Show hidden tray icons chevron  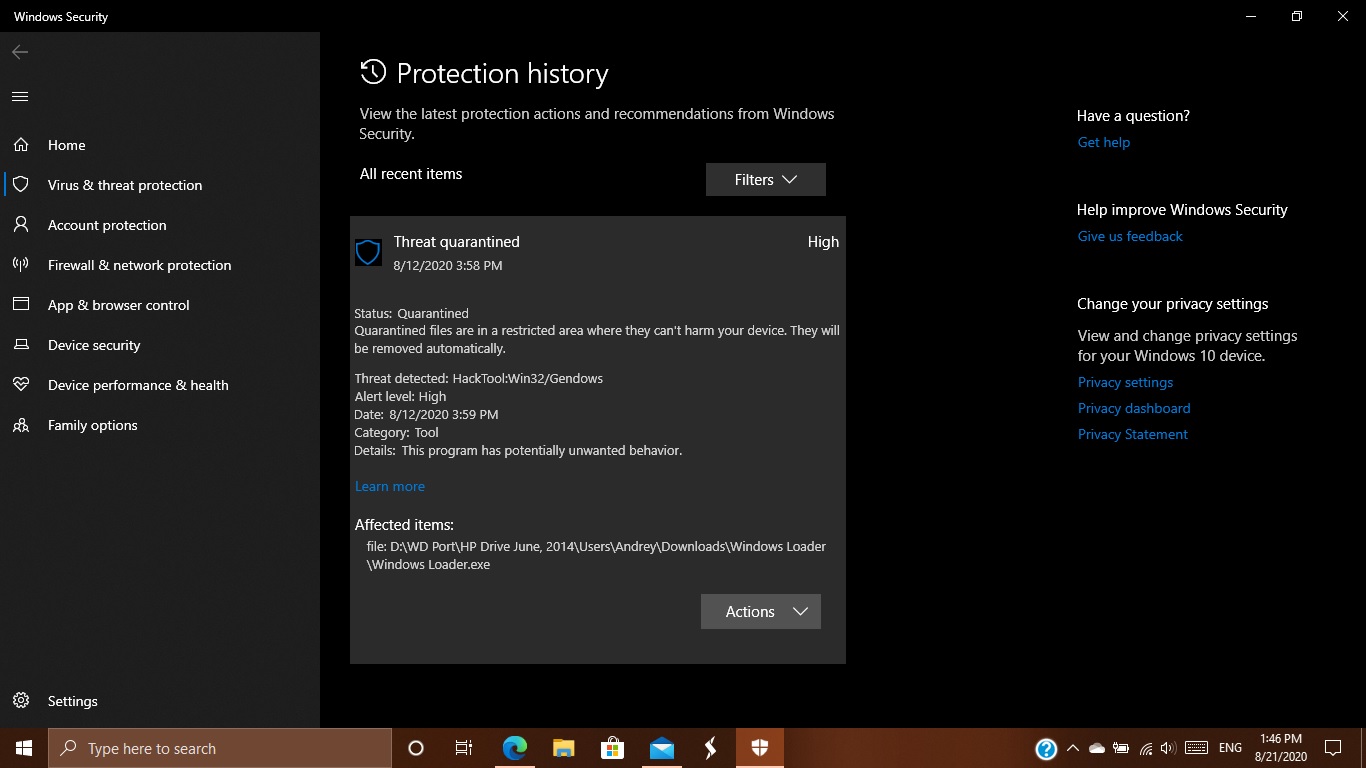point(1073,748)
